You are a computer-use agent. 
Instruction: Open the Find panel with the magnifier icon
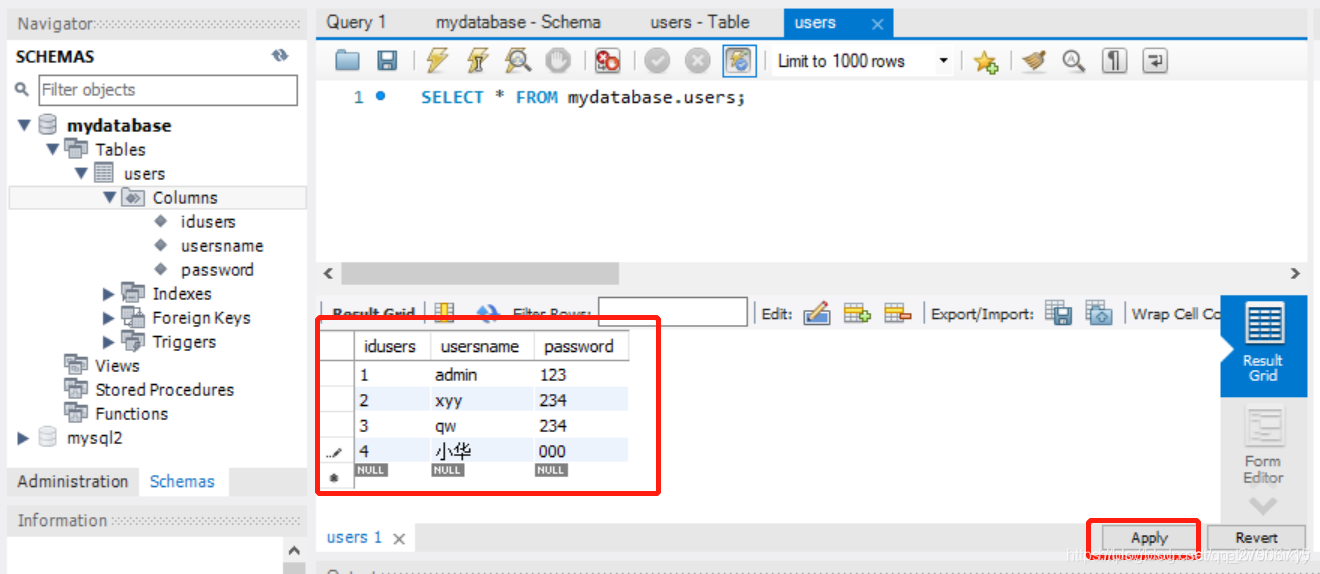(1073, 61)
